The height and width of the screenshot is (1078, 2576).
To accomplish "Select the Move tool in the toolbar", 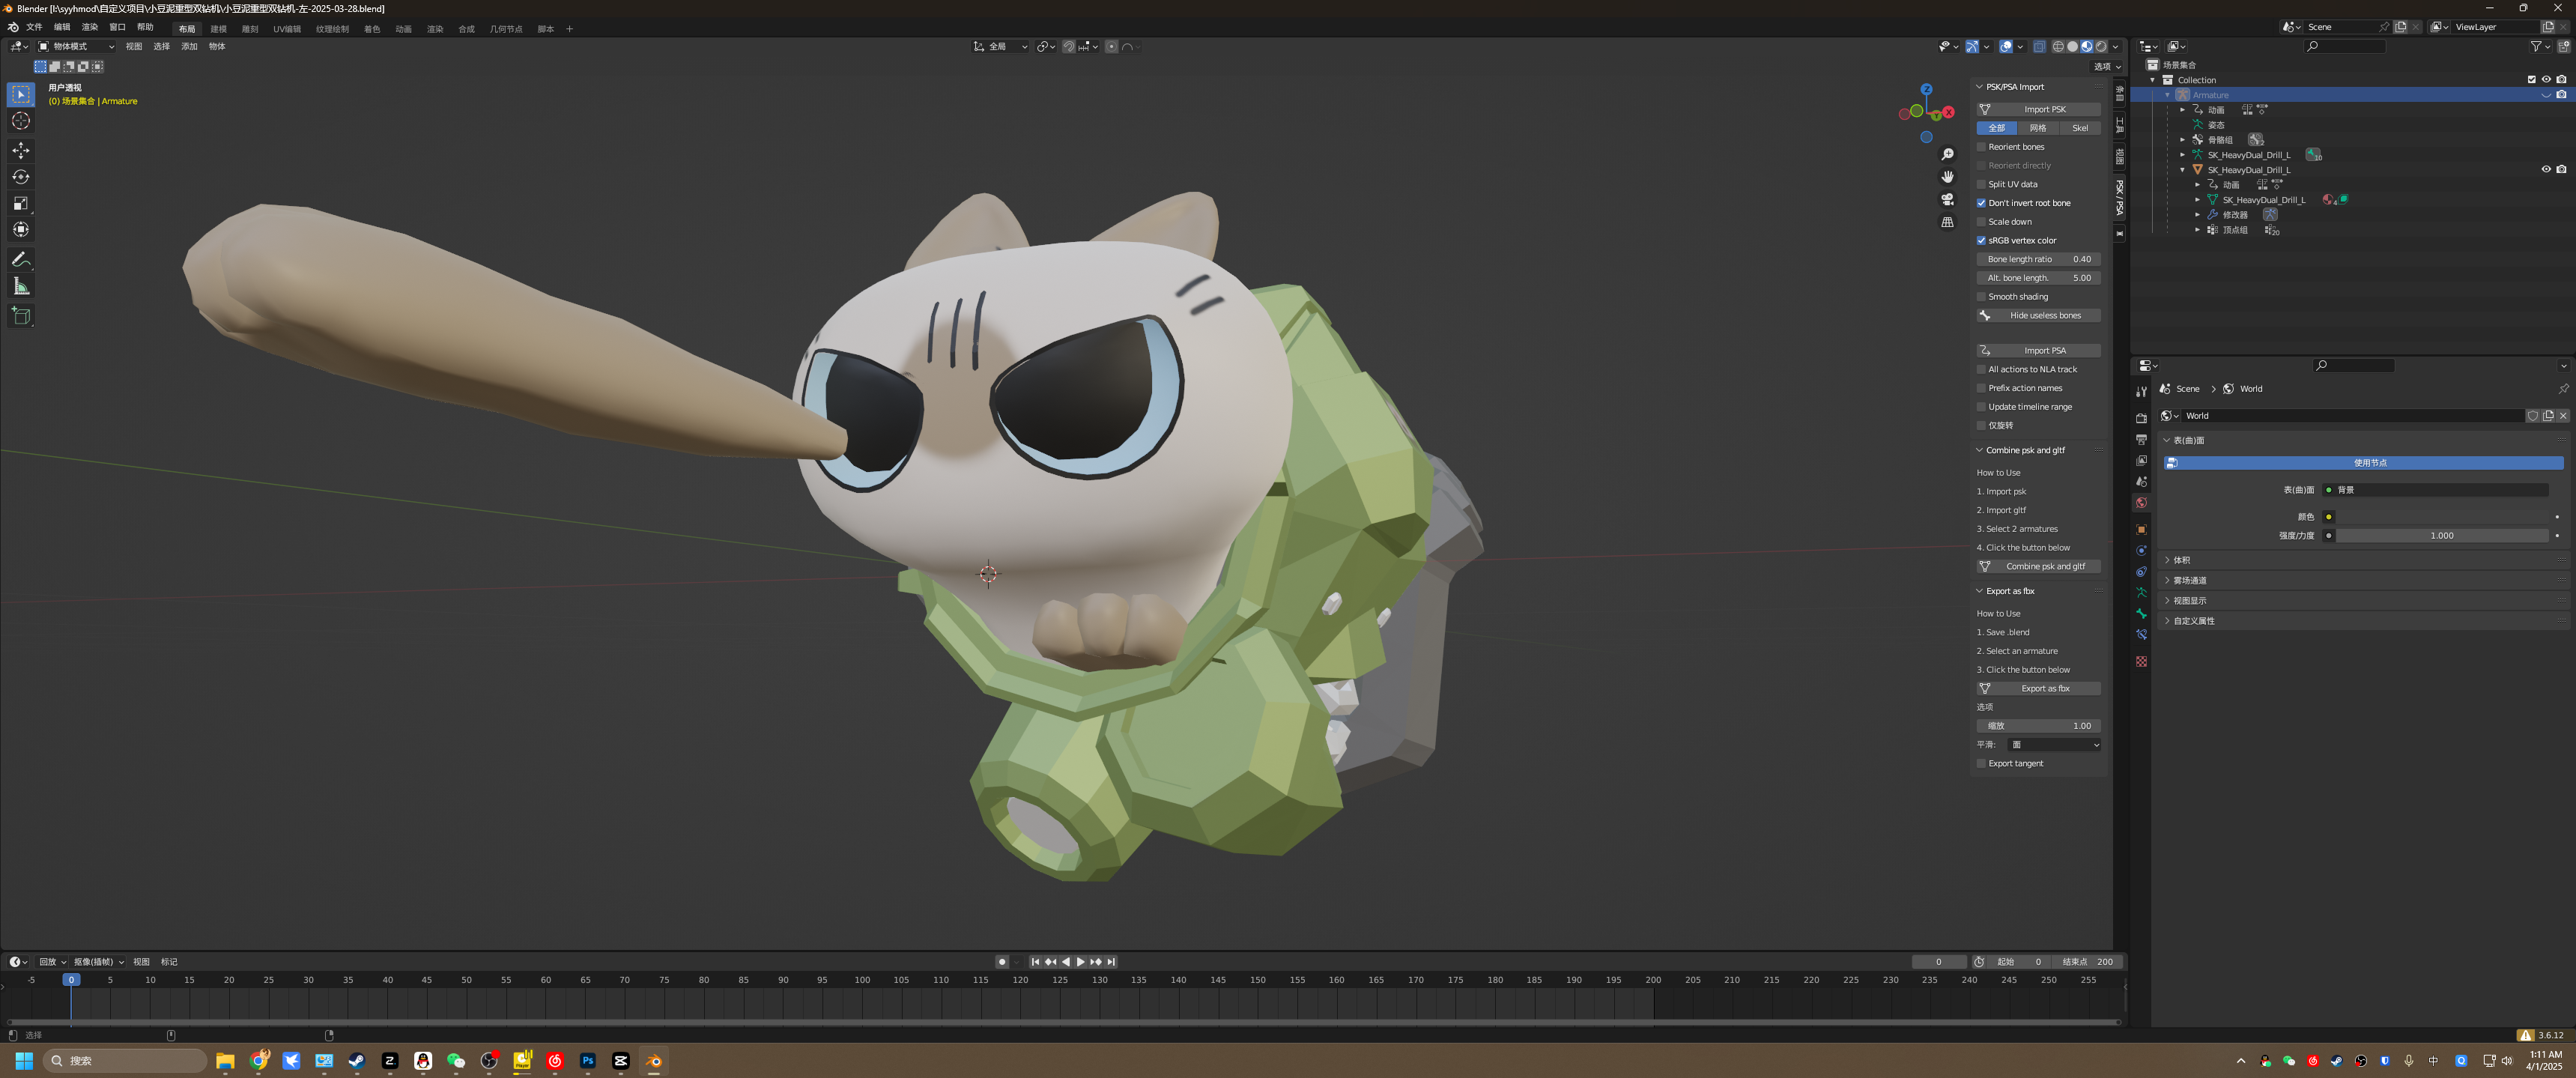I will [x=21, y=150].
